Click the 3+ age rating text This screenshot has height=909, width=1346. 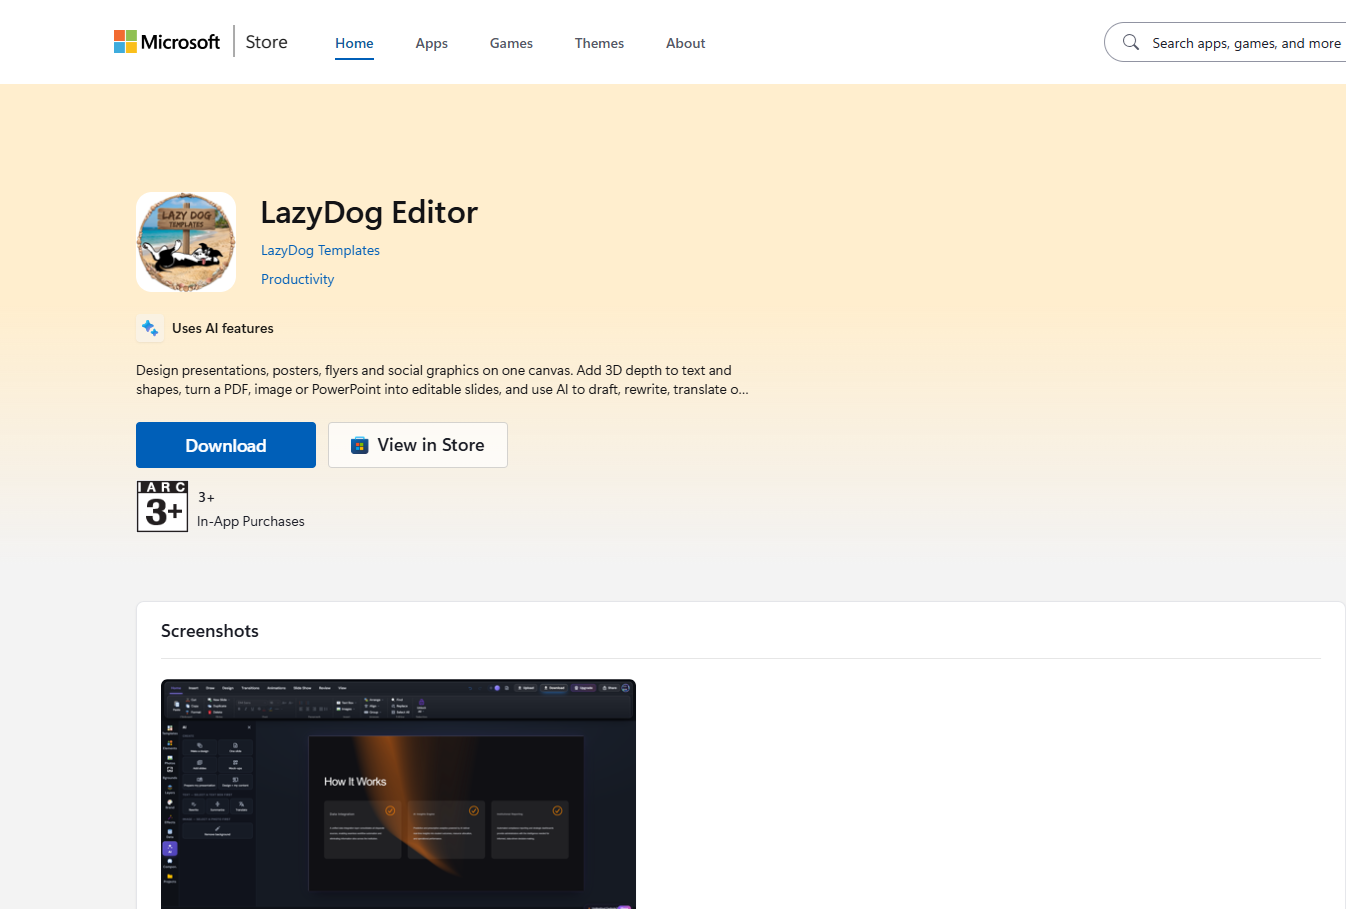(x=206, y=497)
